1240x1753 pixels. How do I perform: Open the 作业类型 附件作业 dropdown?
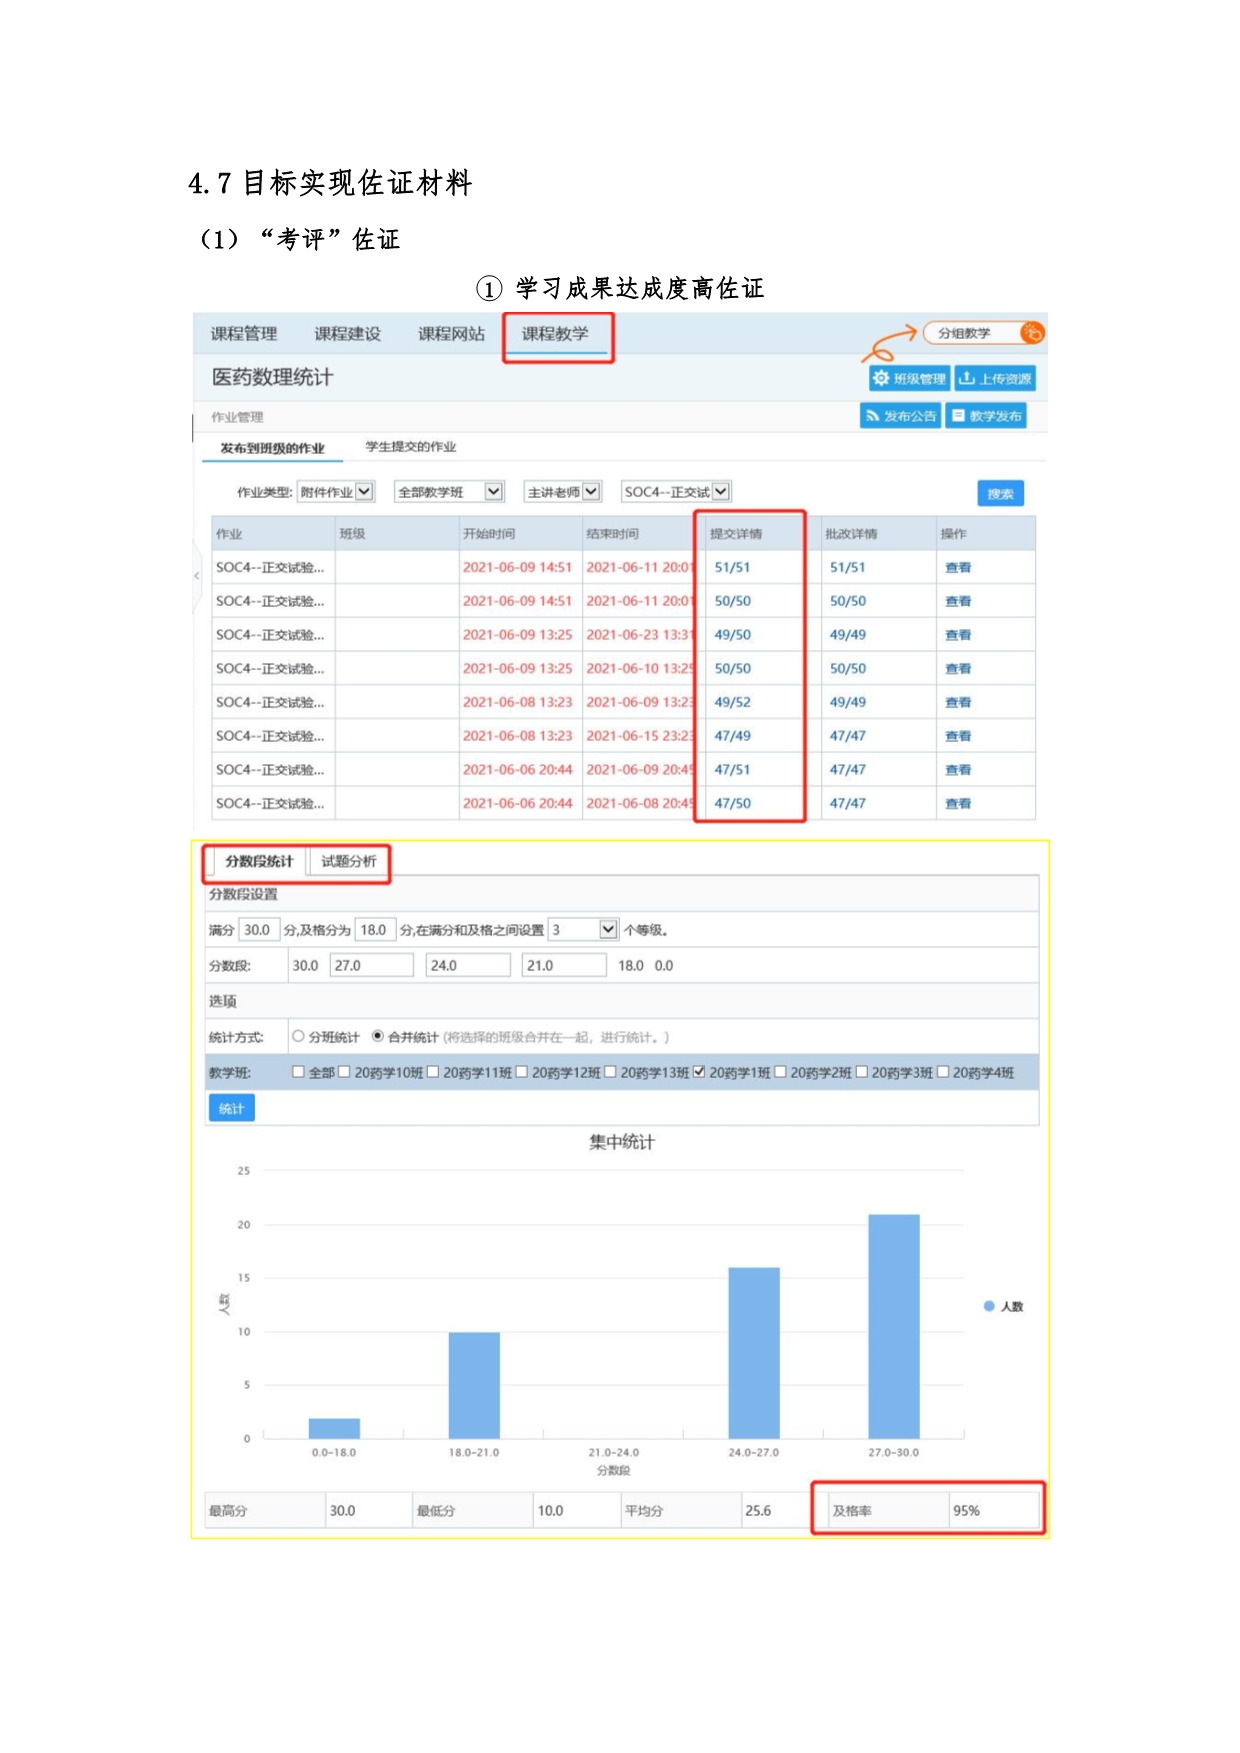click(335, 492)
